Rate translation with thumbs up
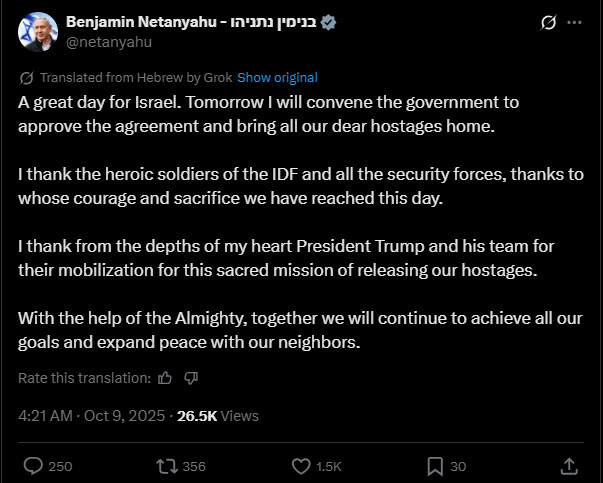This screenshot has height=483, width=603. click(x=166, y=378)
